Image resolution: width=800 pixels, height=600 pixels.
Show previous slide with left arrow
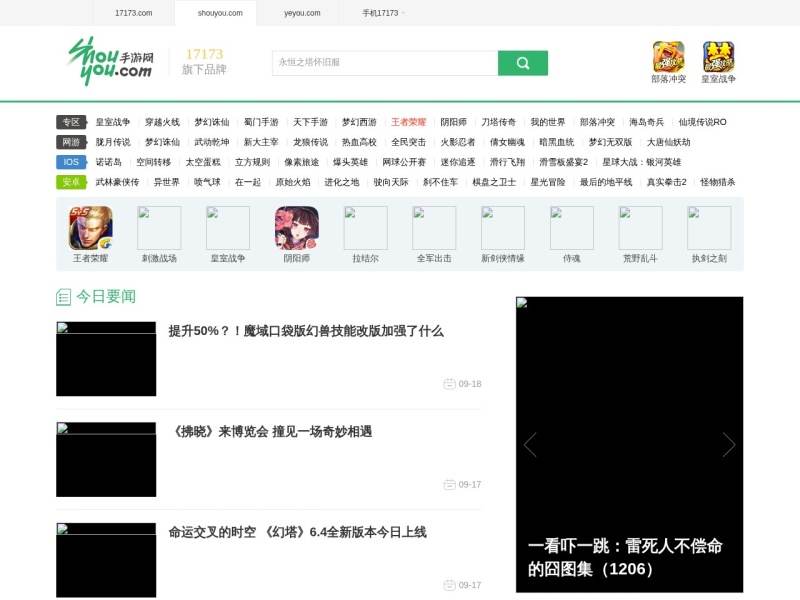[x=530, y=444]
